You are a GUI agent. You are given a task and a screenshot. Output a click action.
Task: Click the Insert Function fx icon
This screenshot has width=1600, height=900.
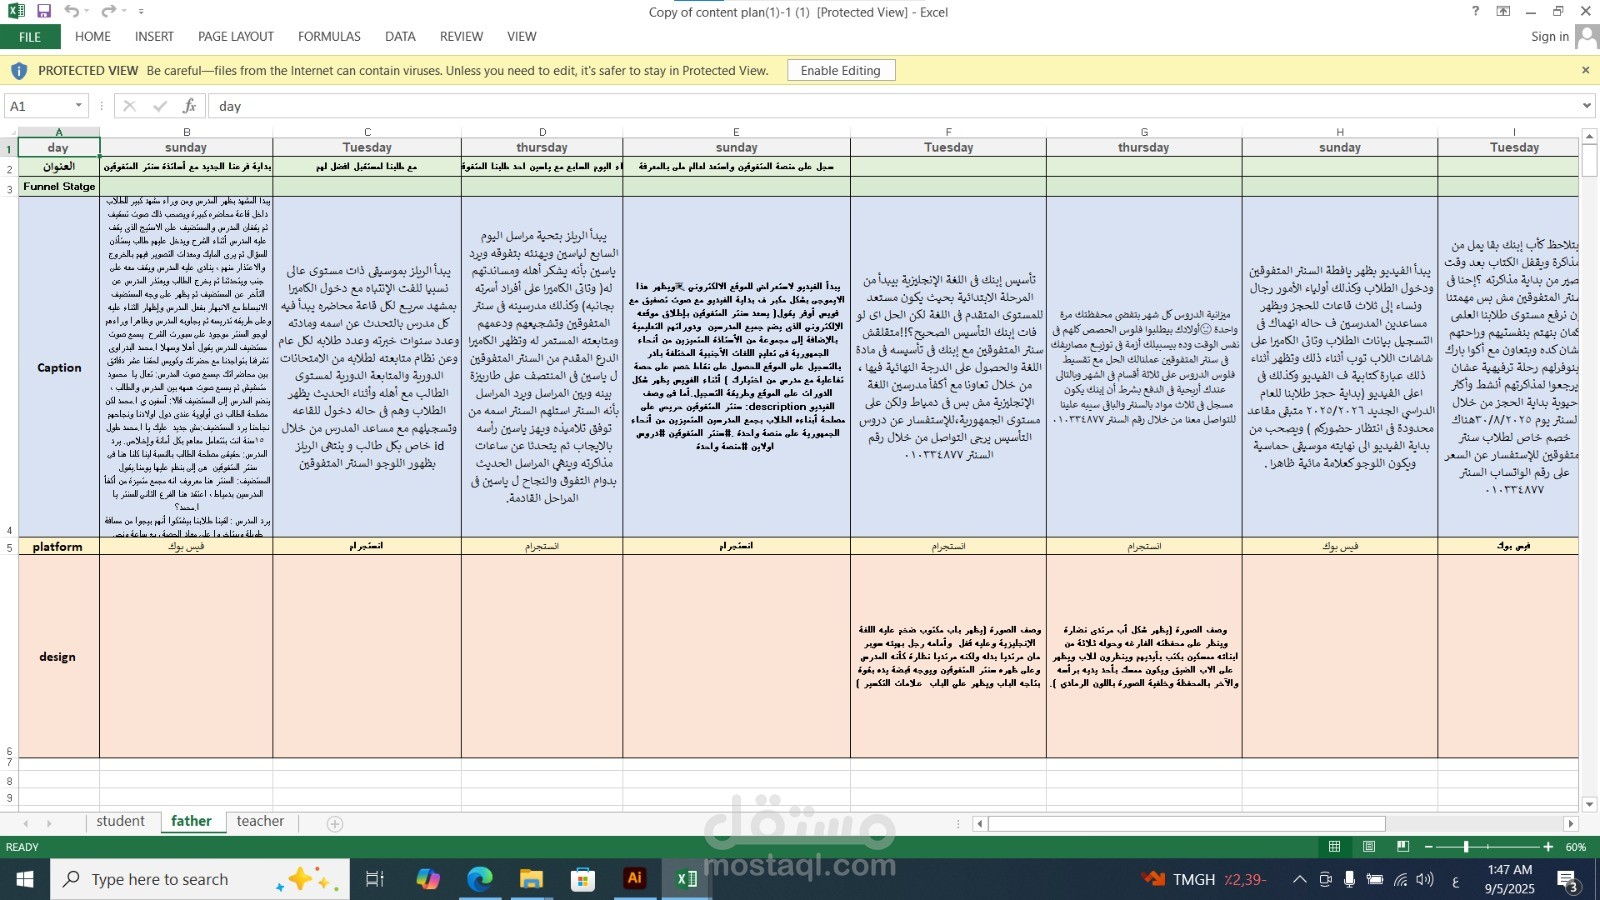tap(189, 106)
